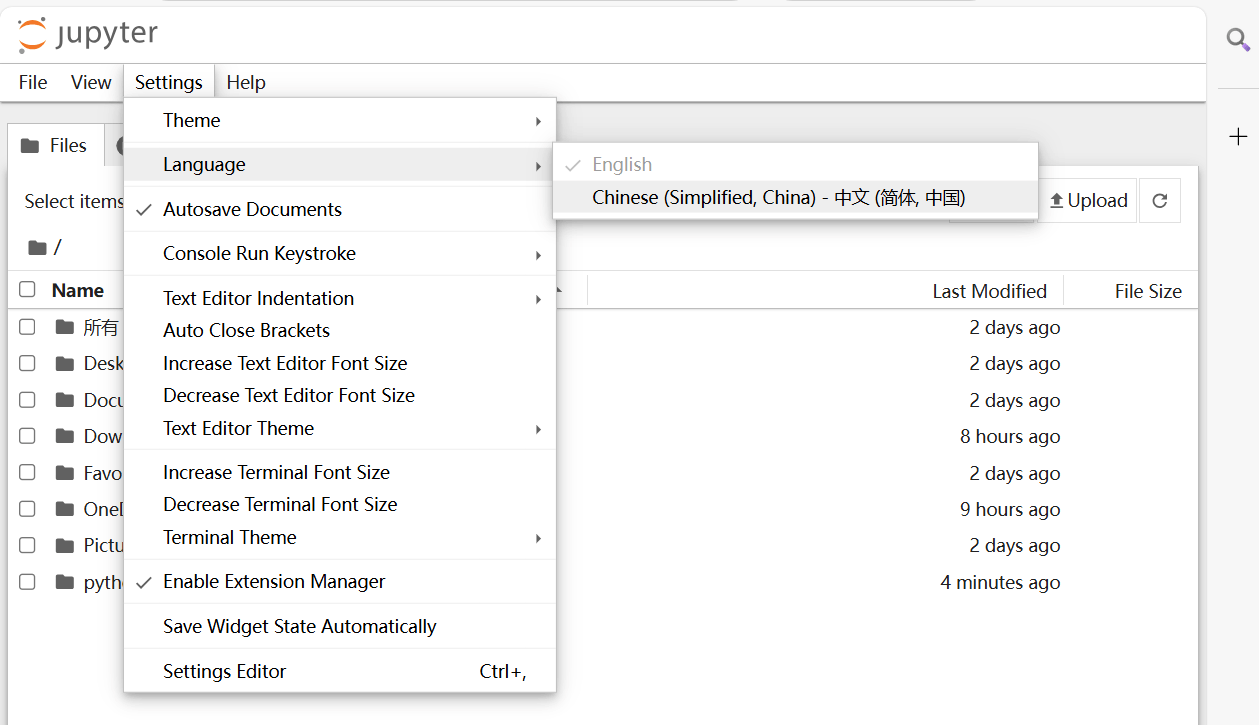The width and height of the screenshot is (1259, 725).
Task: Click the Upload button
Action: pos(1088,201)
